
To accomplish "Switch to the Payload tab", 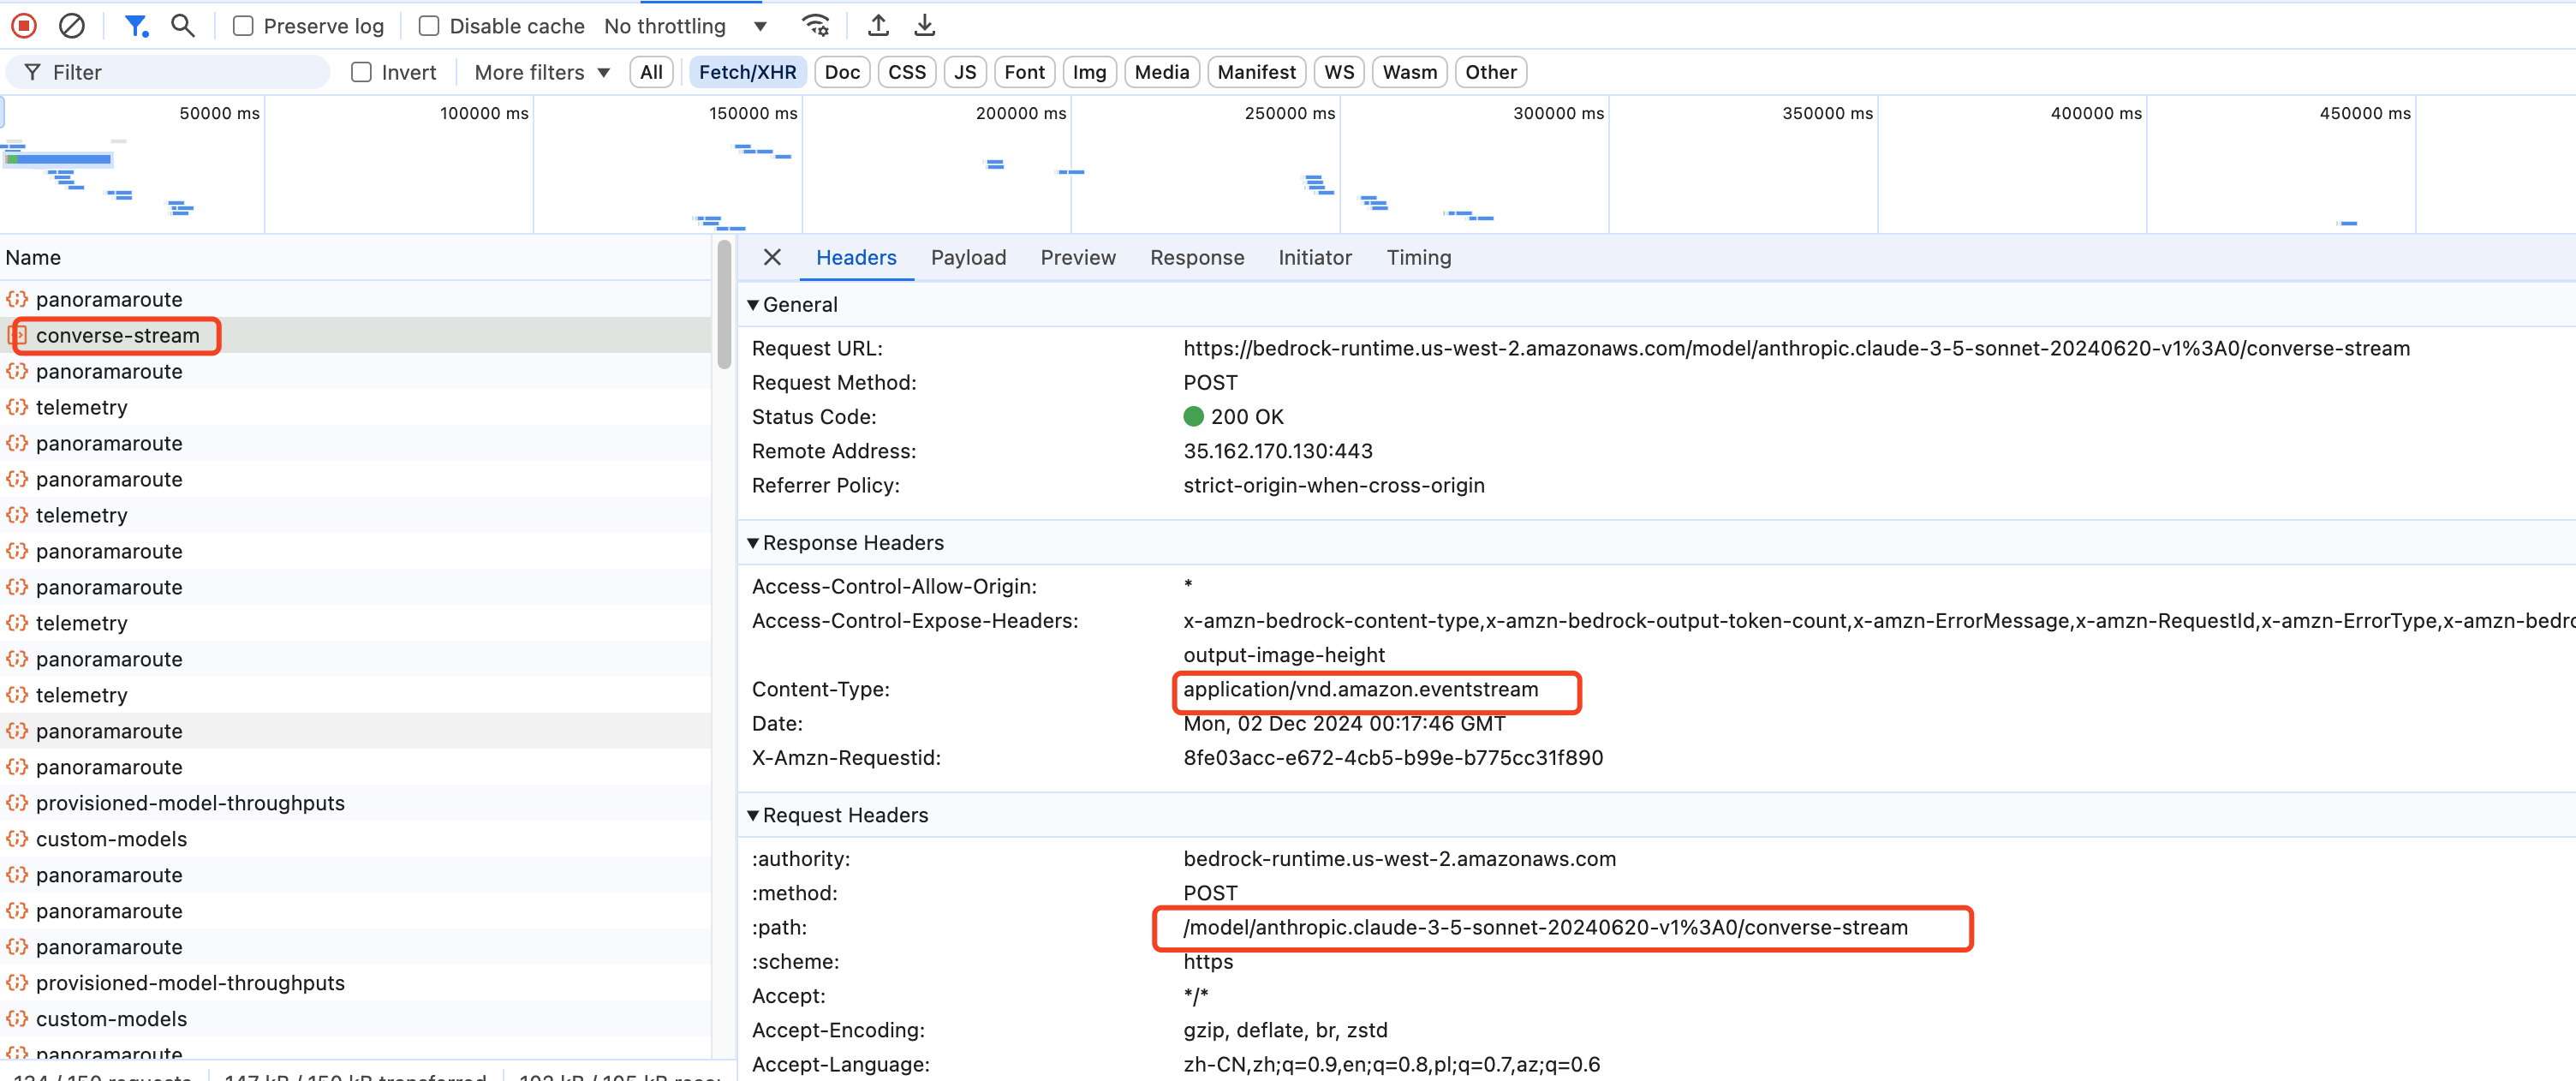I will click(968, 257).
